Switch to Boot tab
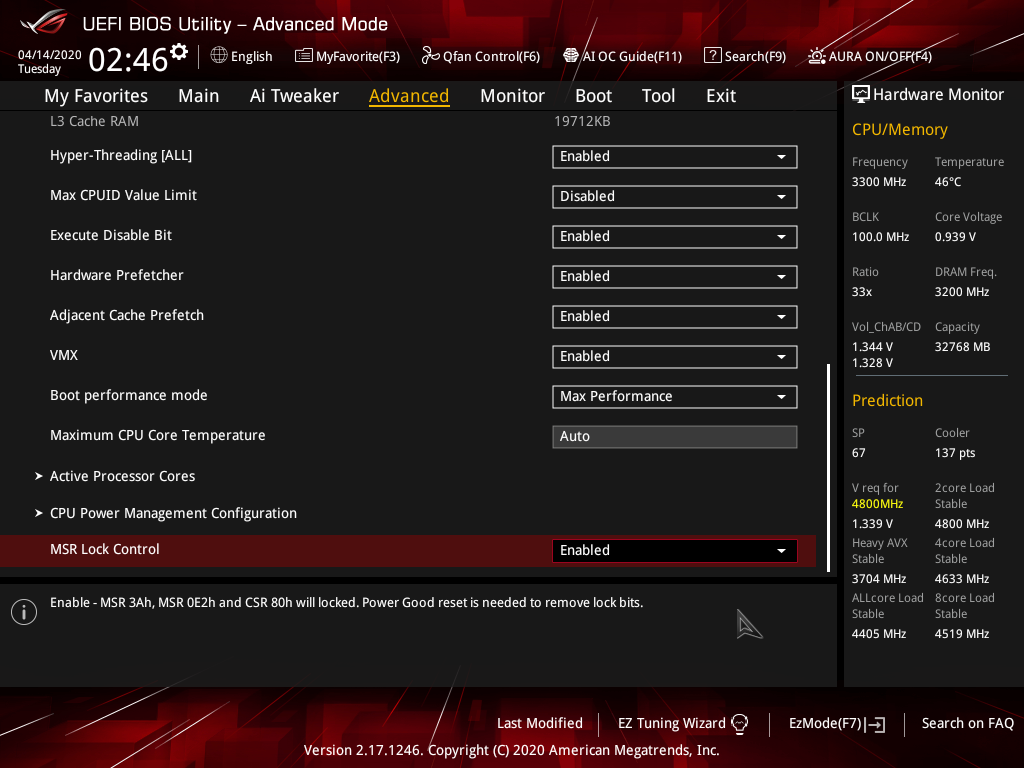Screen dimensions: 1024x768 click(593, 96)
